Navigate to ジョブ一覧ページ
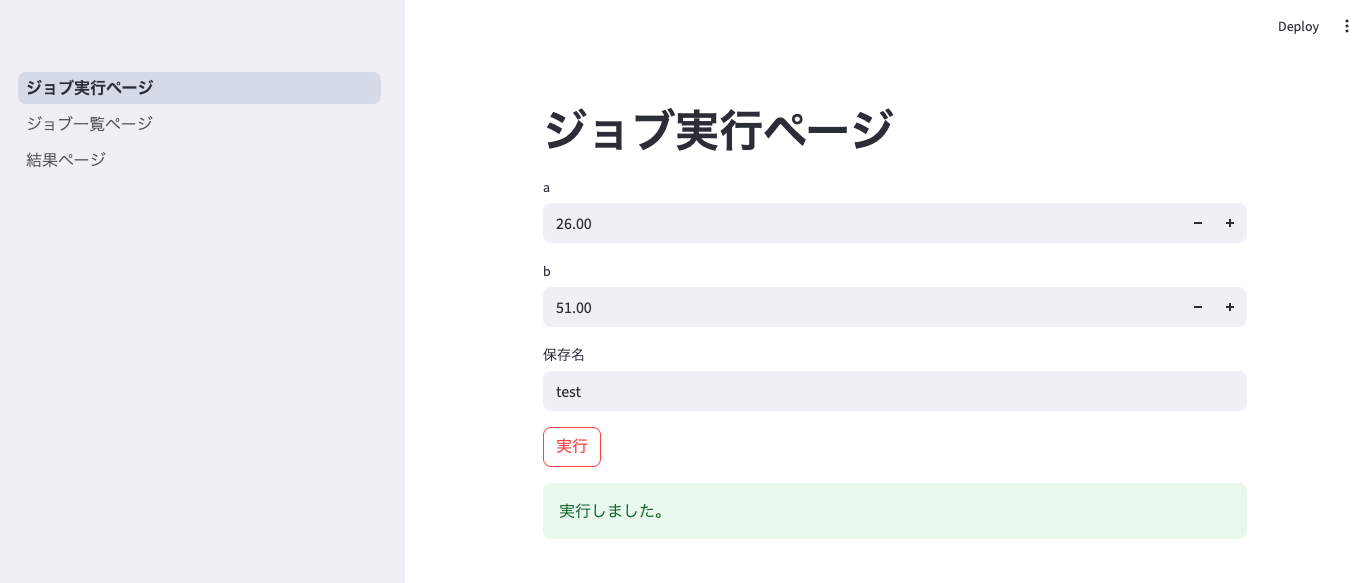This screenshot has height=583, width=1372. pos(89,123)
